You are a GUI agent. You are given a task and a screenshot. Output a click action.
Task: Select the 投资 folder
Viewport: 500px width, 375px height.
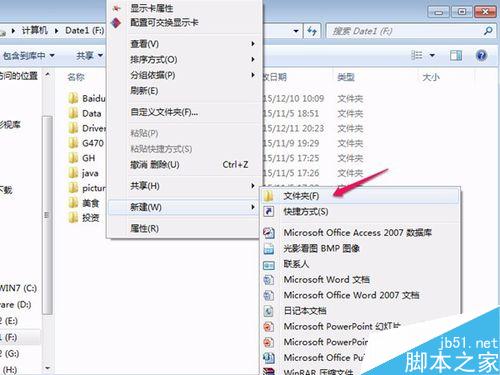point(90,218)
